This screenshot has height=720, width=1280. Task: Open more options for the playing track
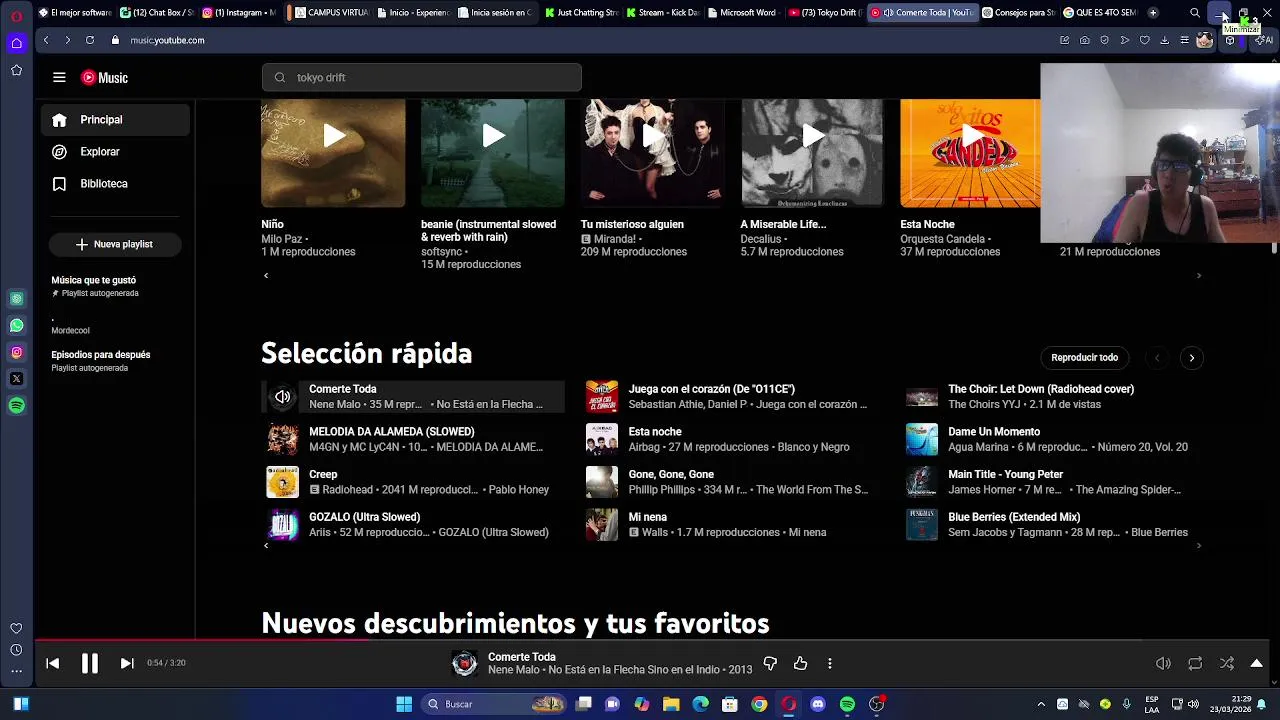click(829, 663)
